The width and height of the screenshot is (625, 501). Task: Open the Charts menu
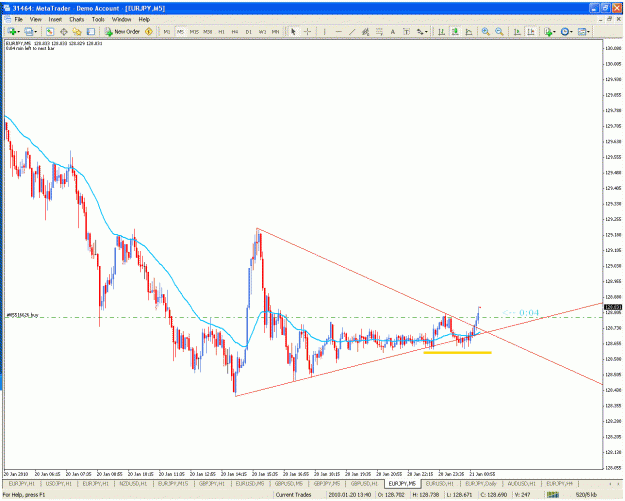coord(77,19)
